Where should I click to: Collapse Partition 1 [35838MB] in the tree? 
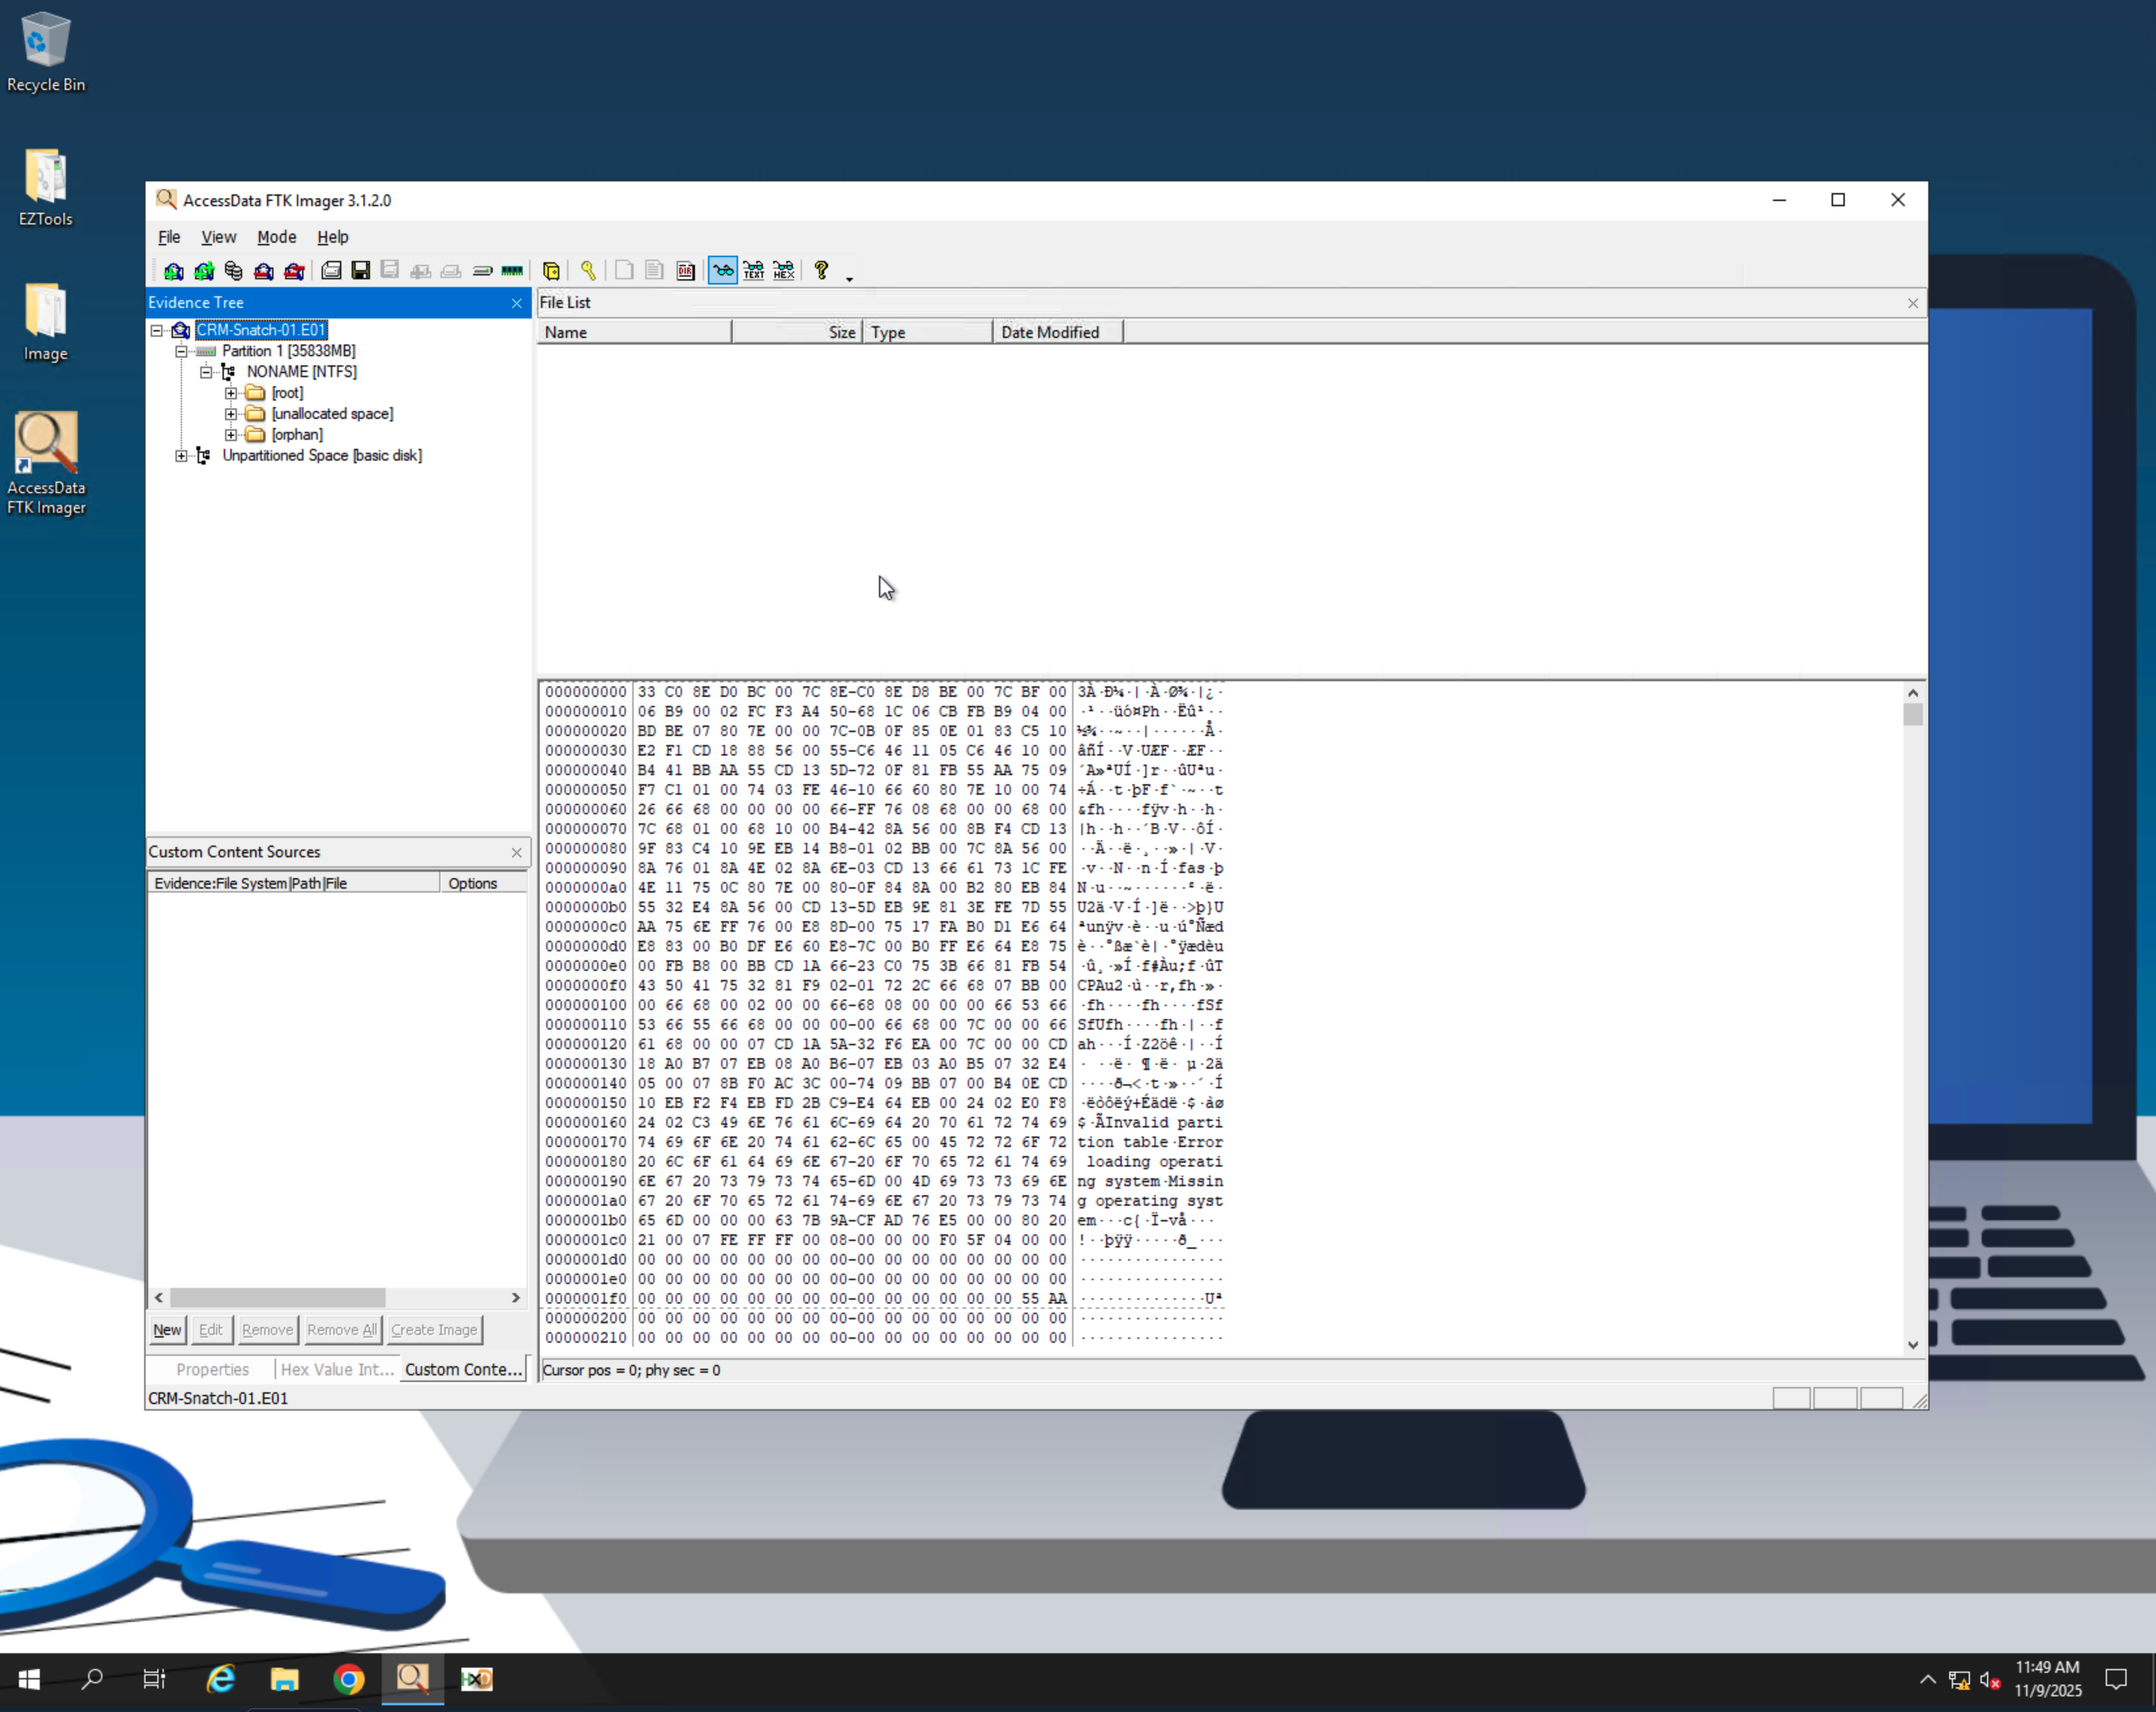tap(181, 350)
